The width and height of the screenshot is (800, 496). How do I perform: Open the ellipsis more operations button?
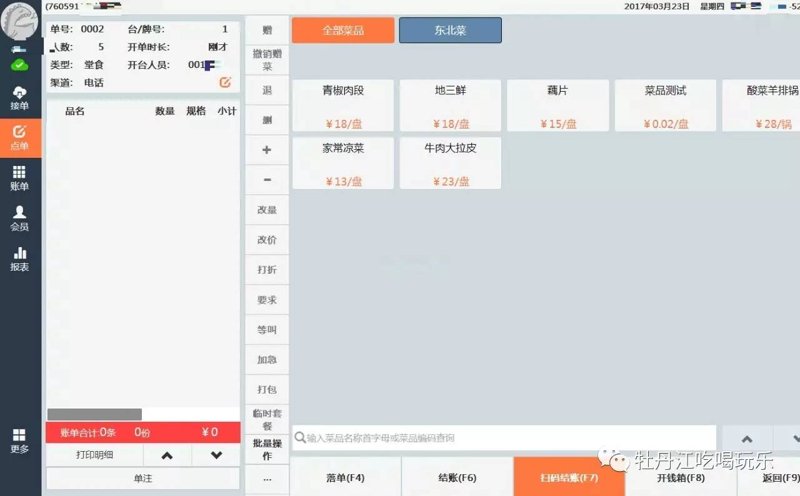click(x=267, y=479)
